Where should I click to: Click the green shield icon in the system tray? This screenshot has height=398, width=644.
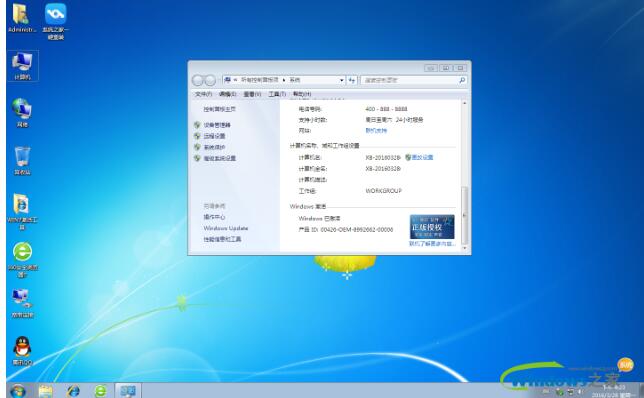click(559, 392)
